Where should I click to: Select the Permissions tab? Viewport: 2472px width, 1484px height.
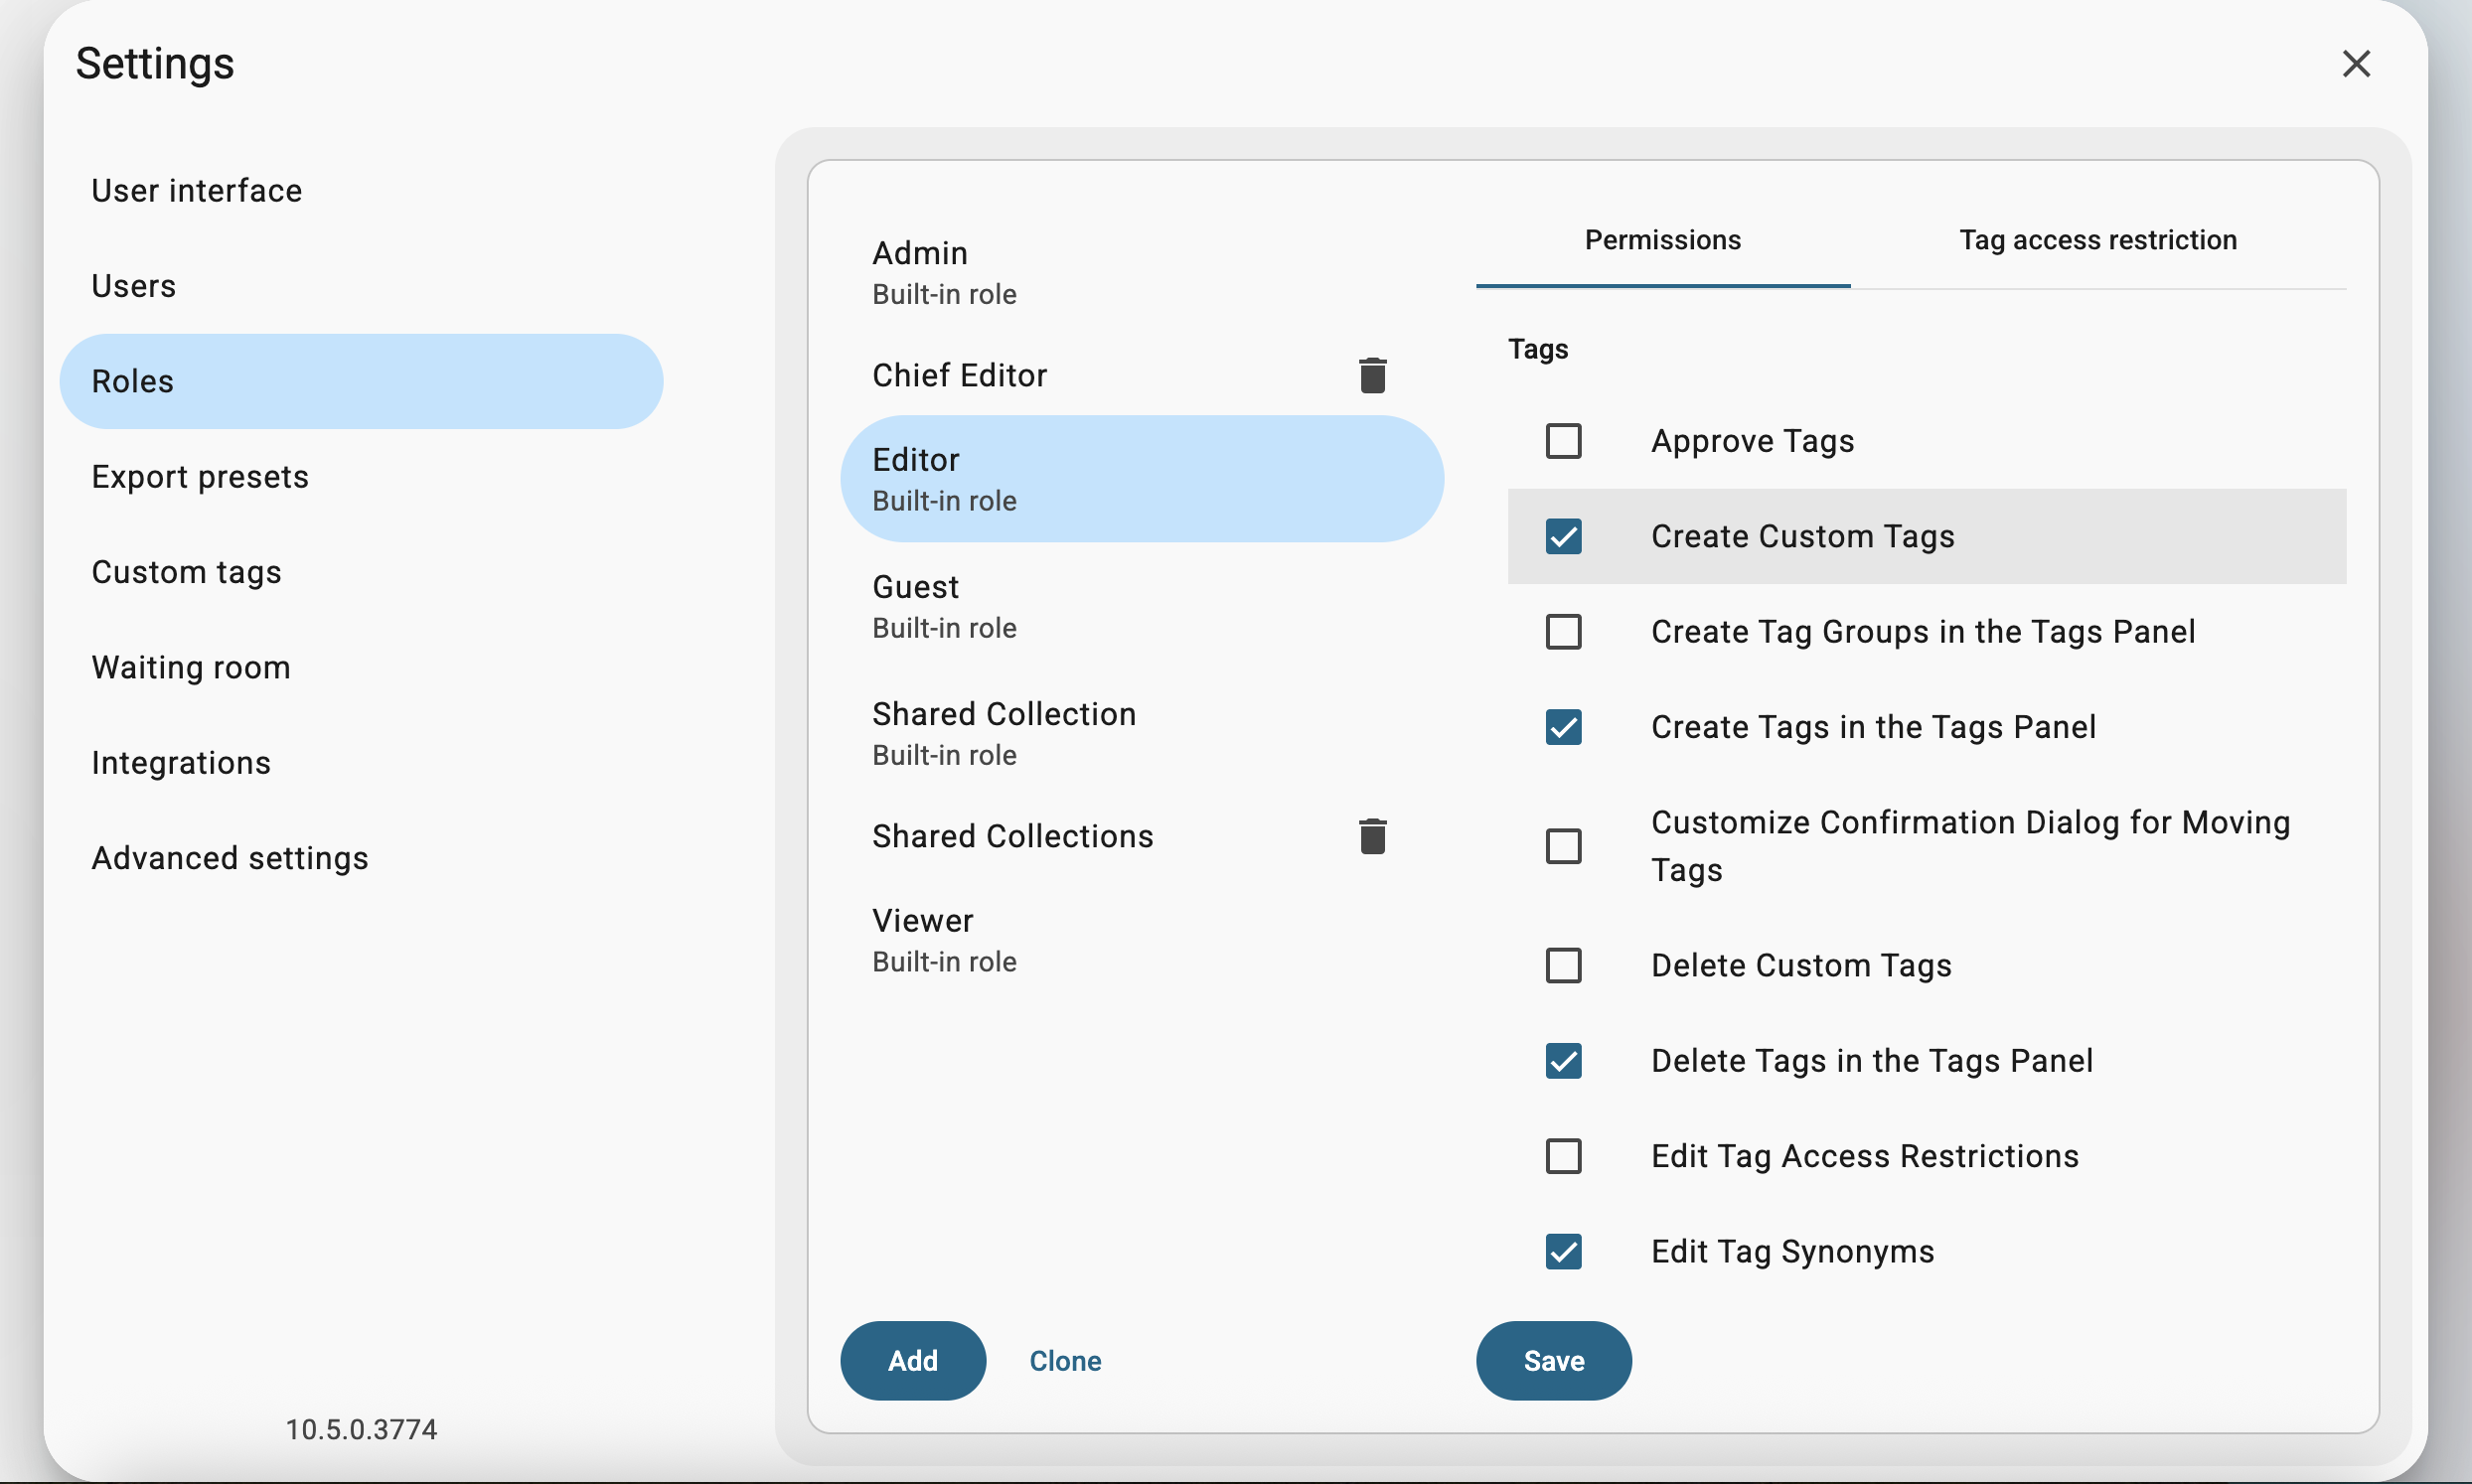pos(1662,240)
